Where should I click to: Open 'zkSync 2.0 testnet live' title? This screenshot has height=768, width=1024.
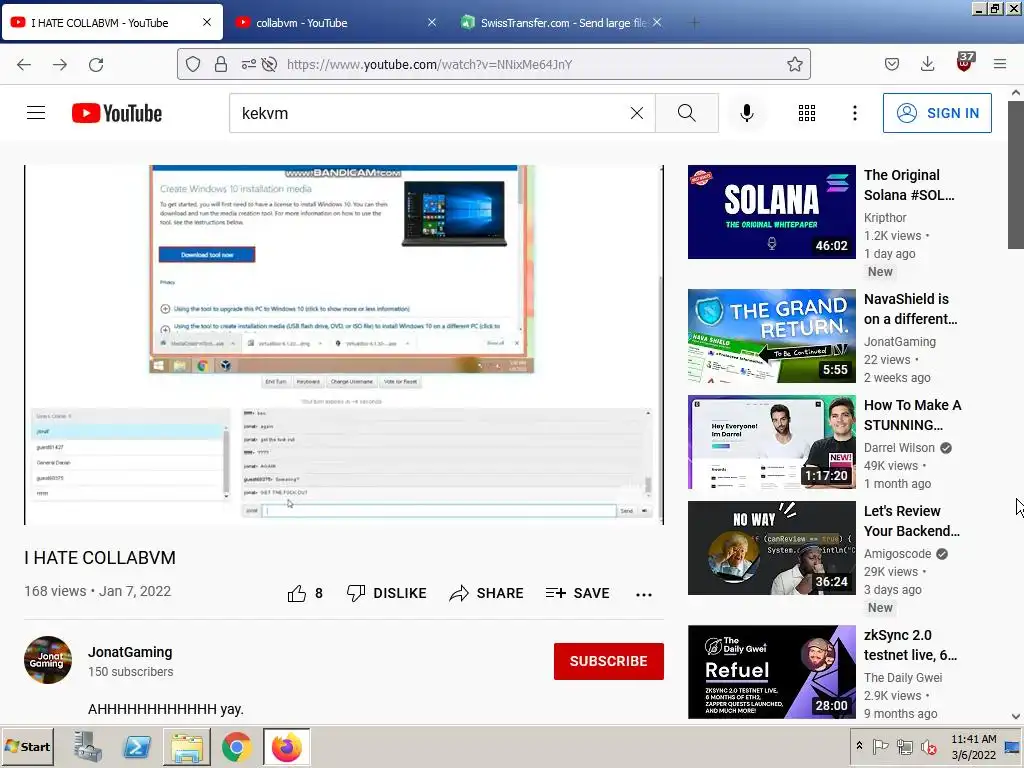point(910,645)
